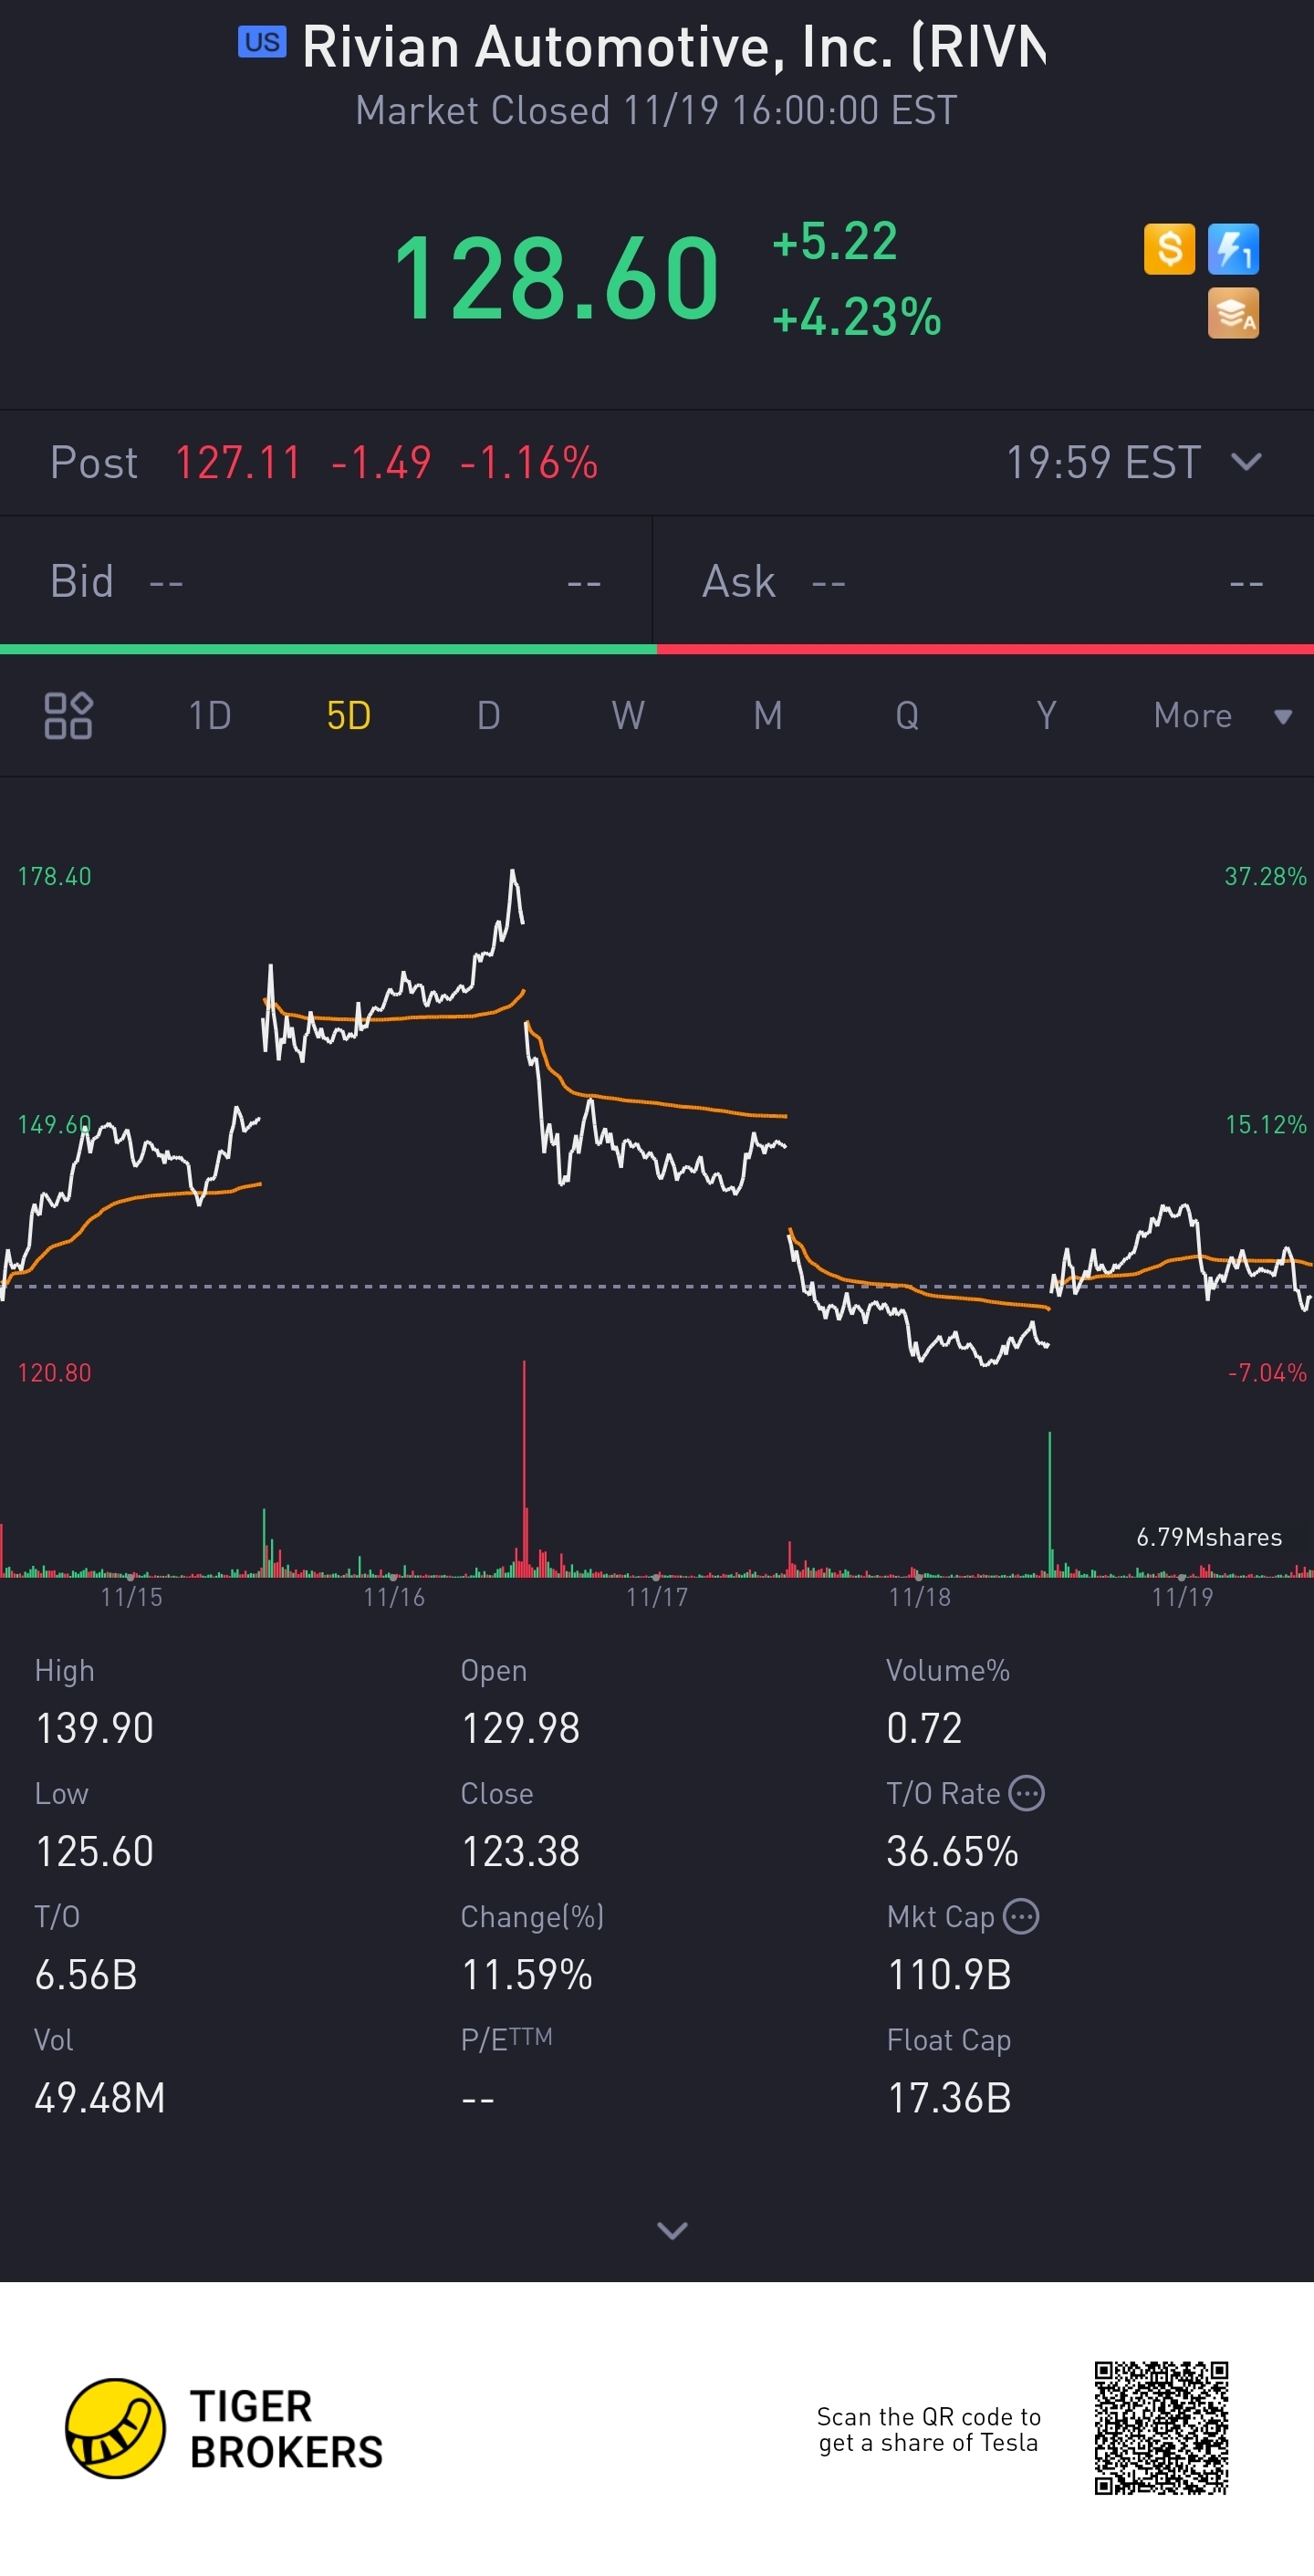Tap the T/O Rate value 36.65%
This screenshot has height=2576, width=1314.
pos(952,1851)
